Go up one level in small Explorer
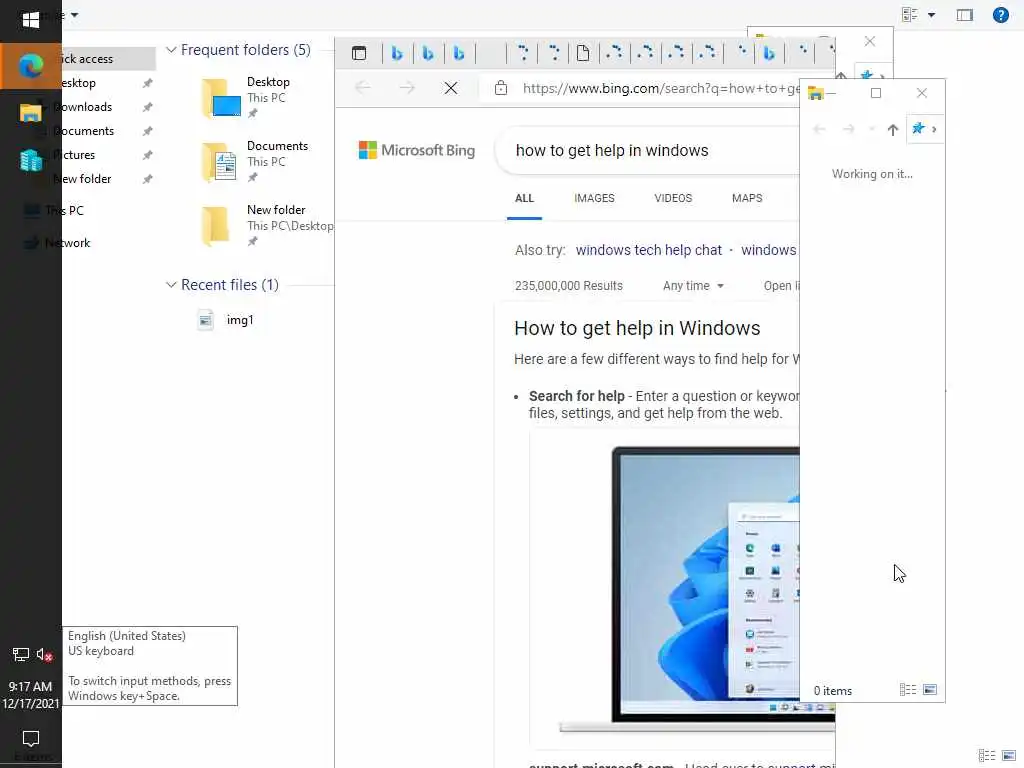The image size is (1024, 768). [892, 129]
